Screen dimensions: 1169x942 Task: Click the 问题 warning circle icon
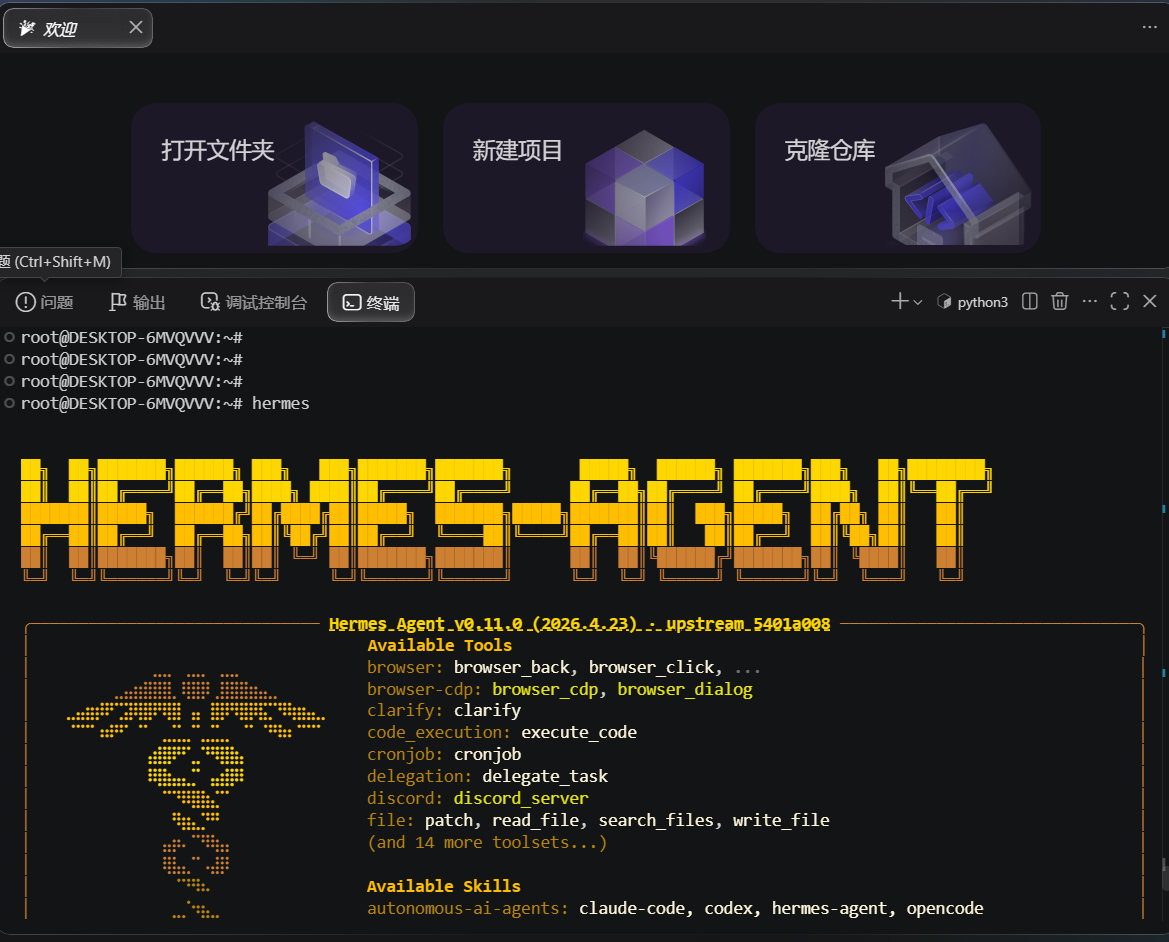point(25,302)
